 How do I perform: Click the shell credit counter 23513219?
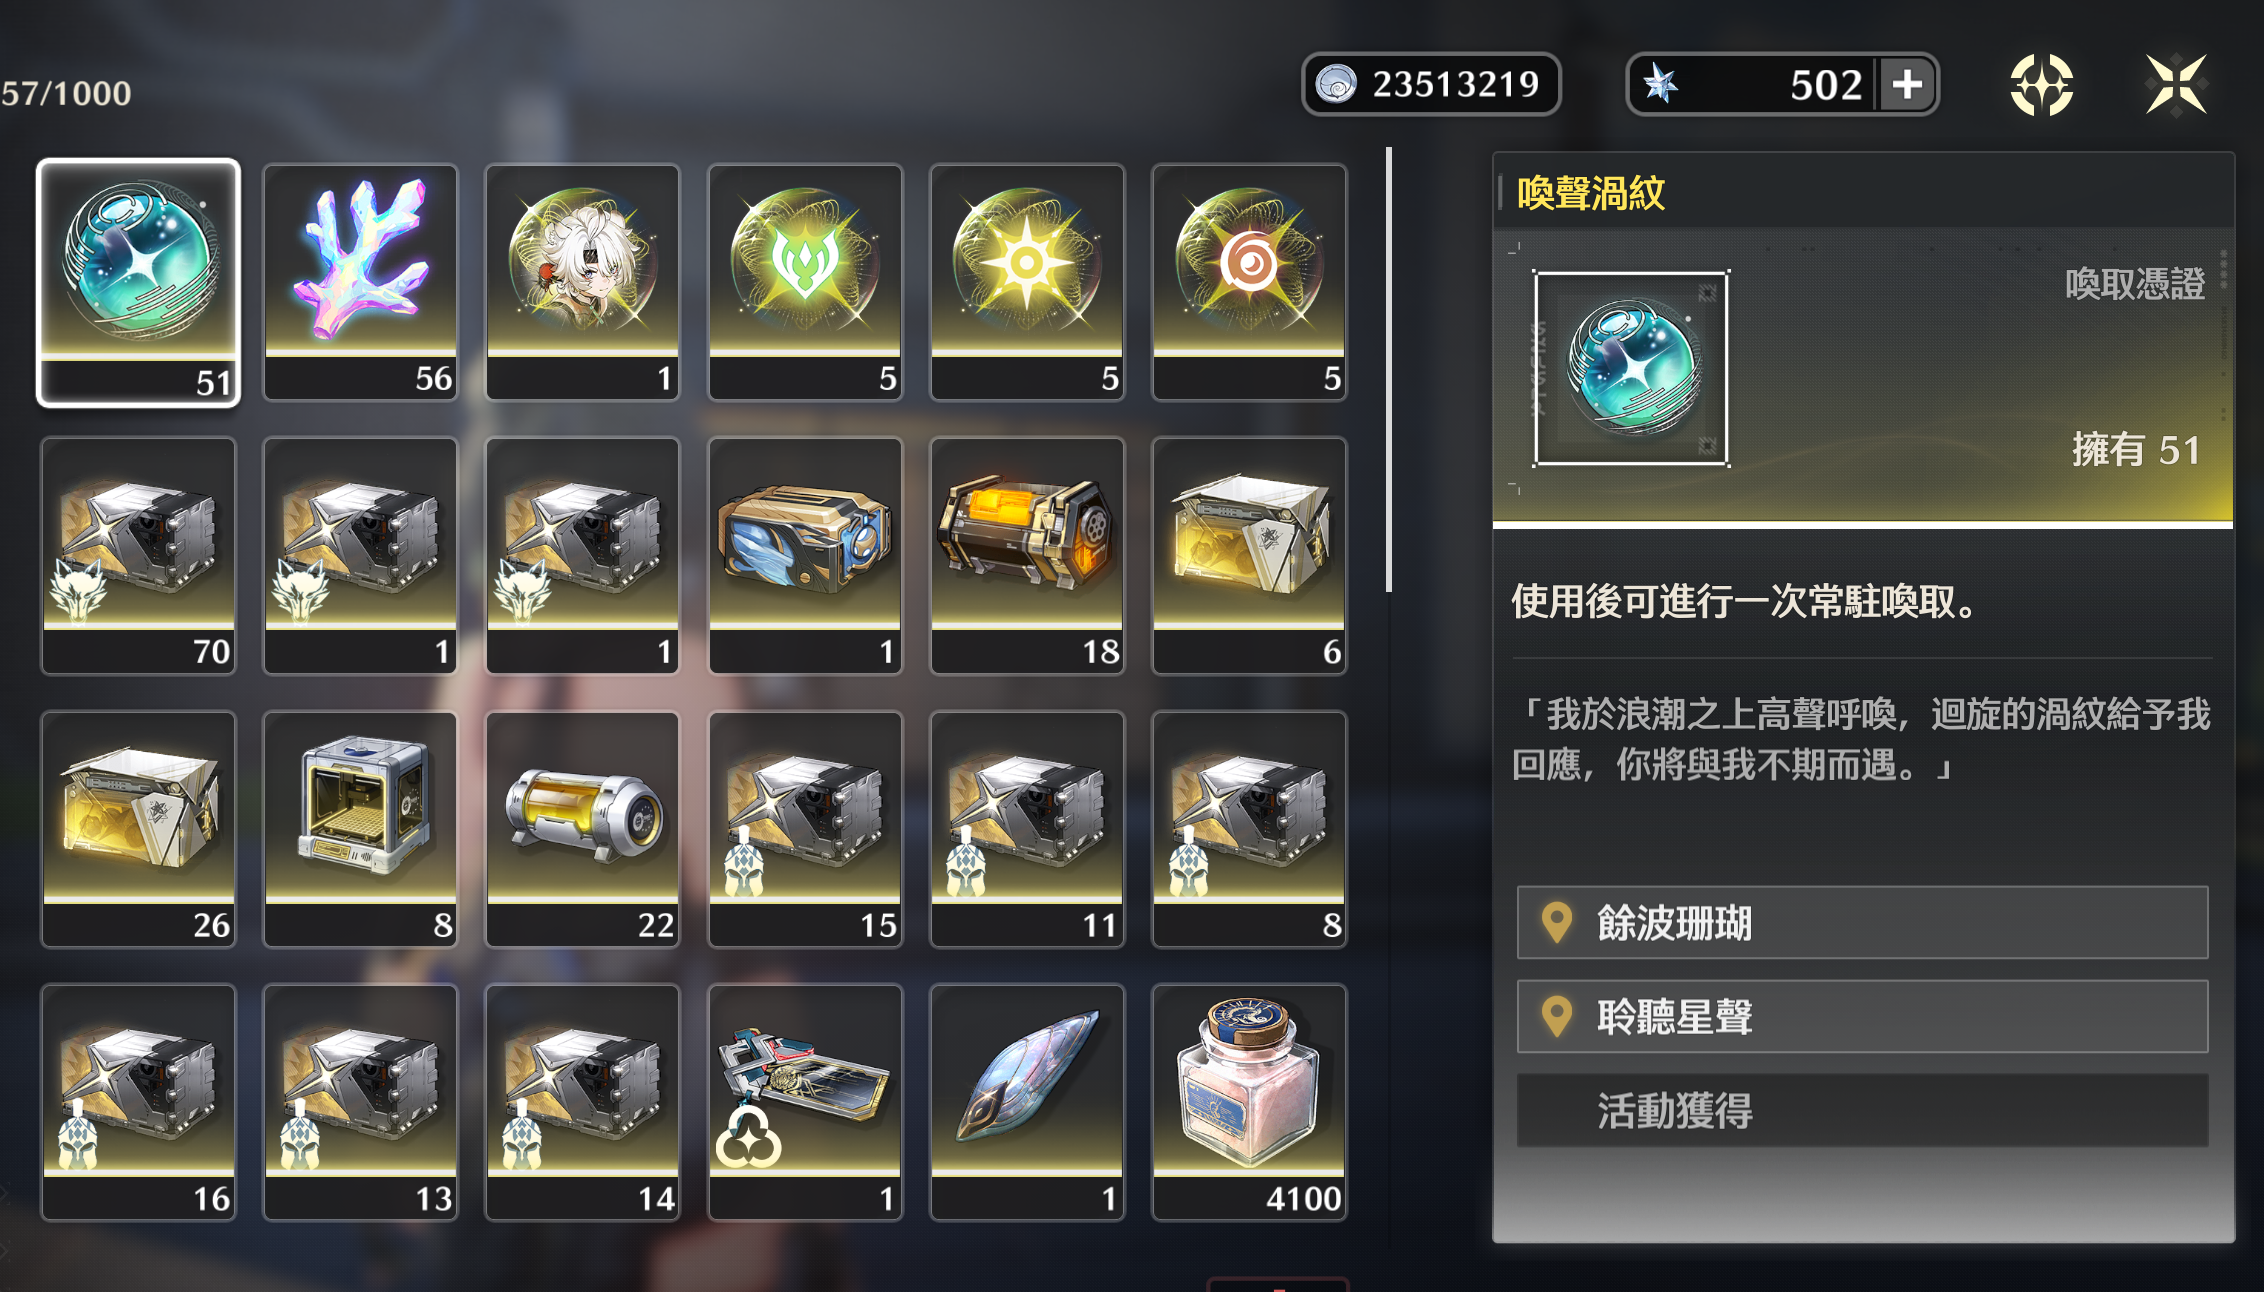1431,84
